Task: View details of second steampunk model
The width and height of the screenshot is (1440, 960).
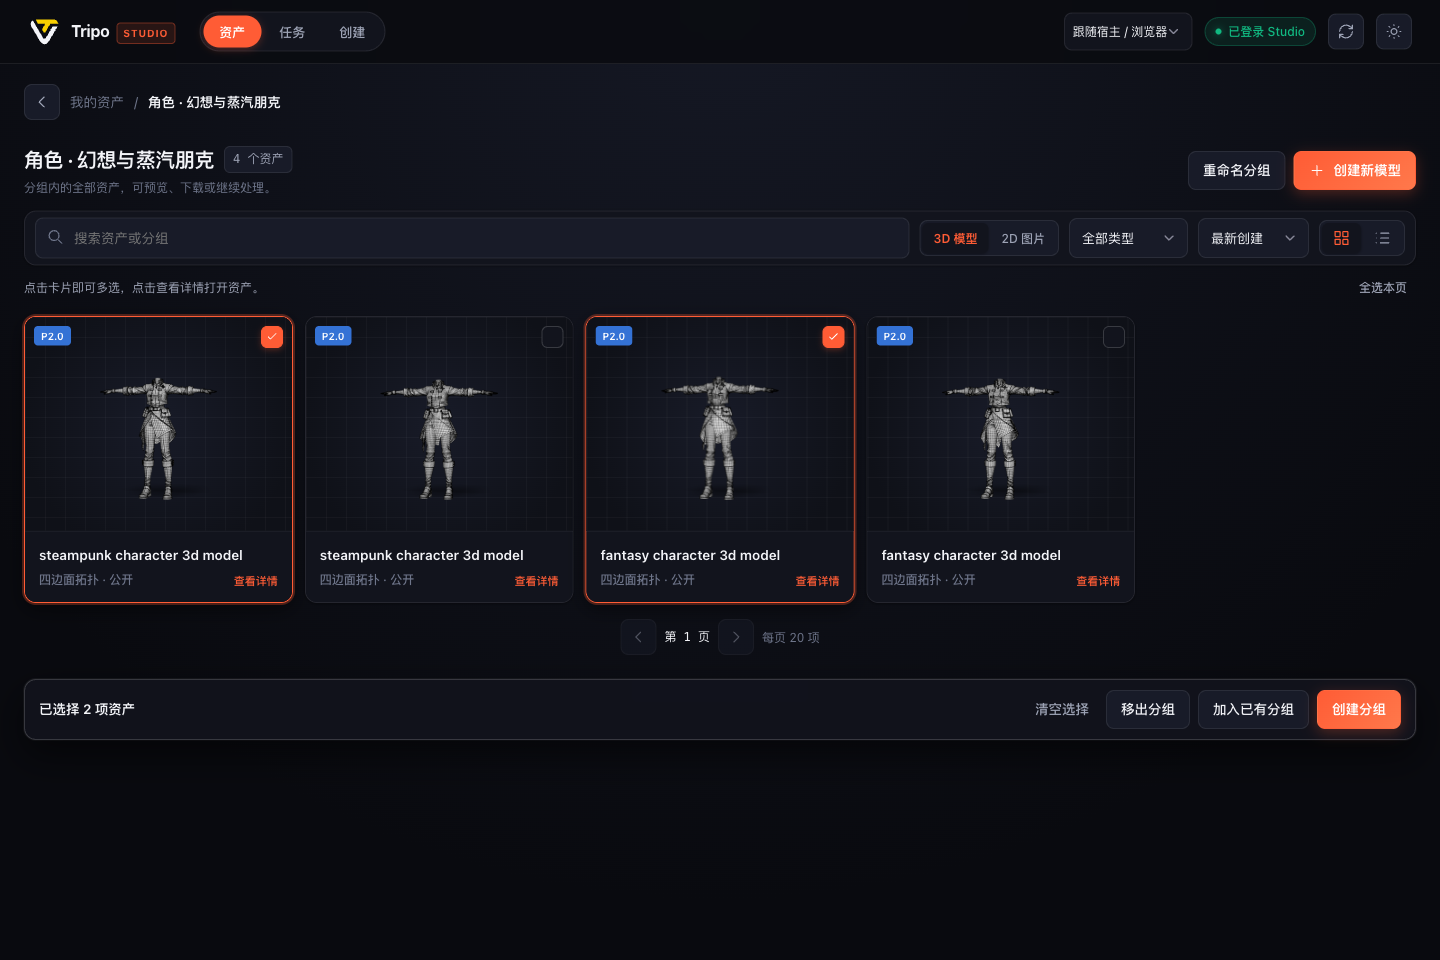Action: [537, 581]
